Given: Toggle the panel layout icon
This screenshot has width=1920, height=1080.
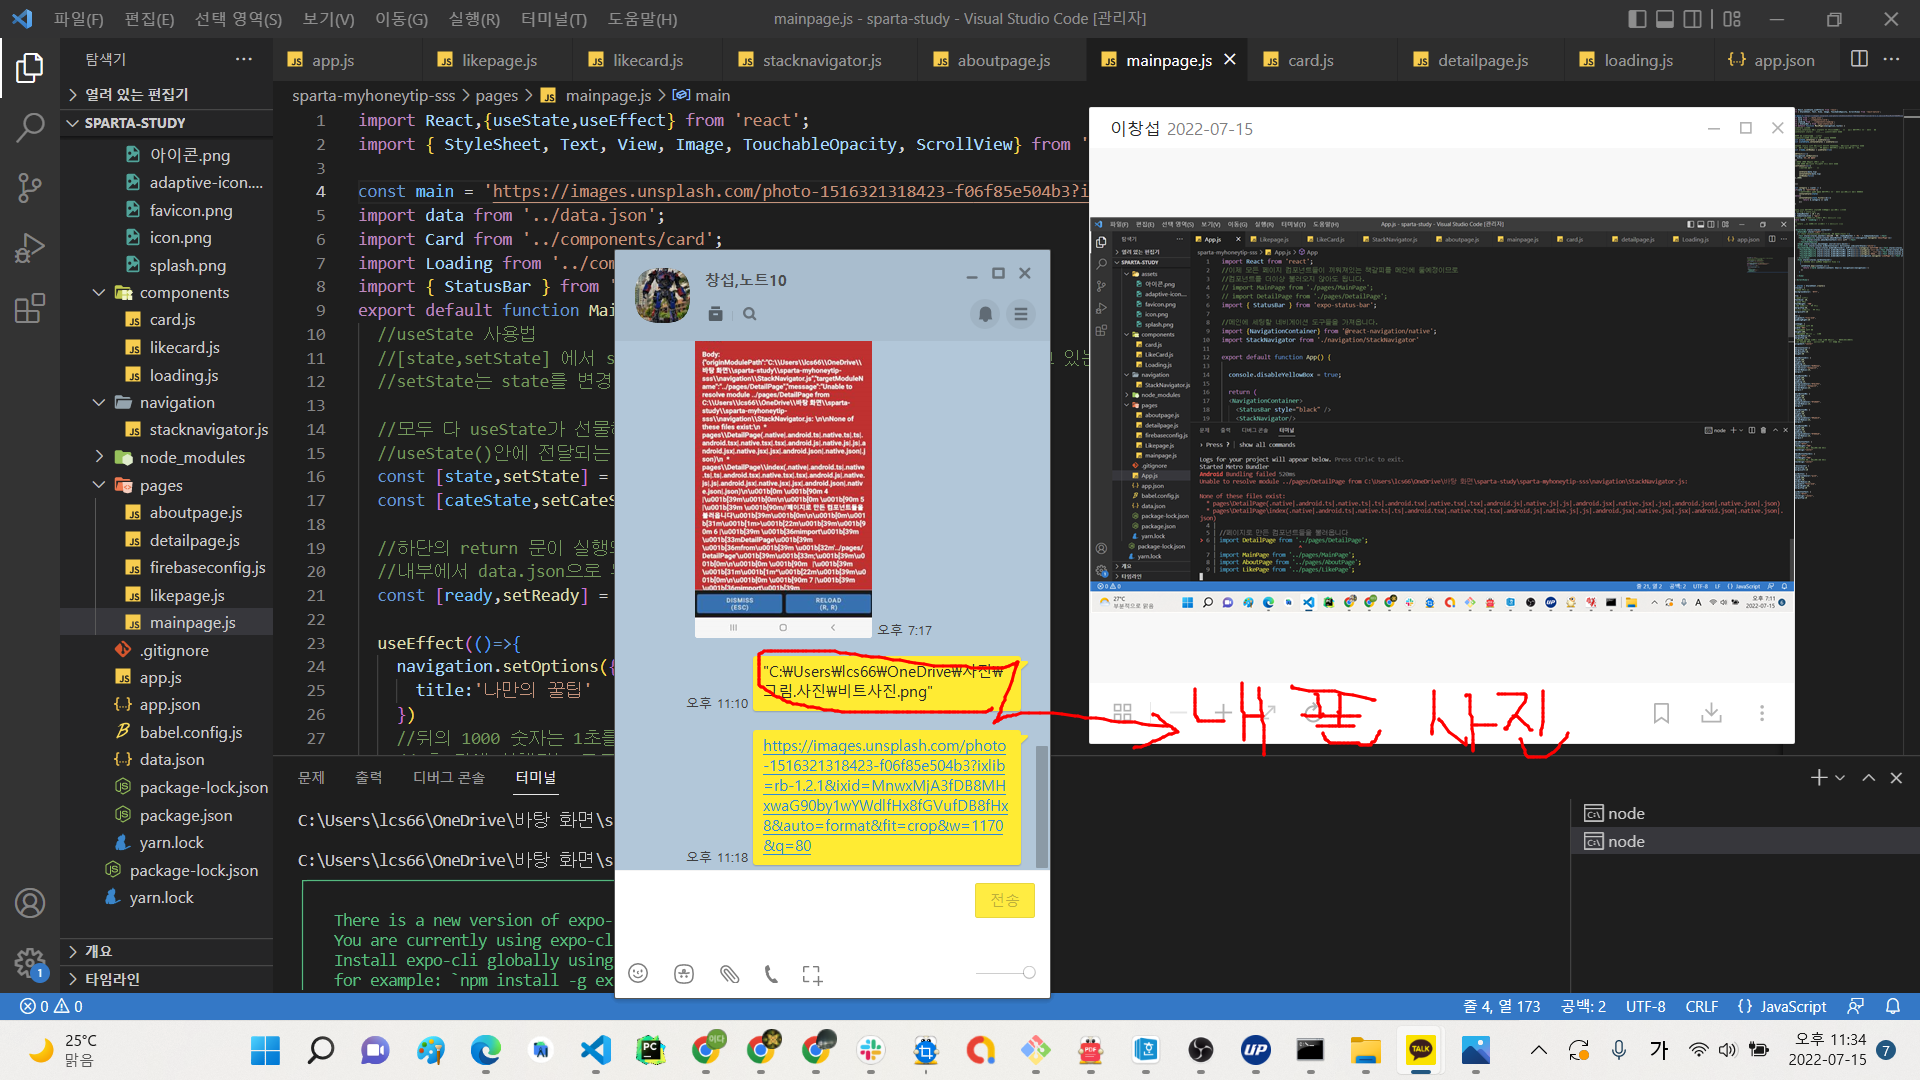Looking at the screenshot, I should click(1665, 18).
